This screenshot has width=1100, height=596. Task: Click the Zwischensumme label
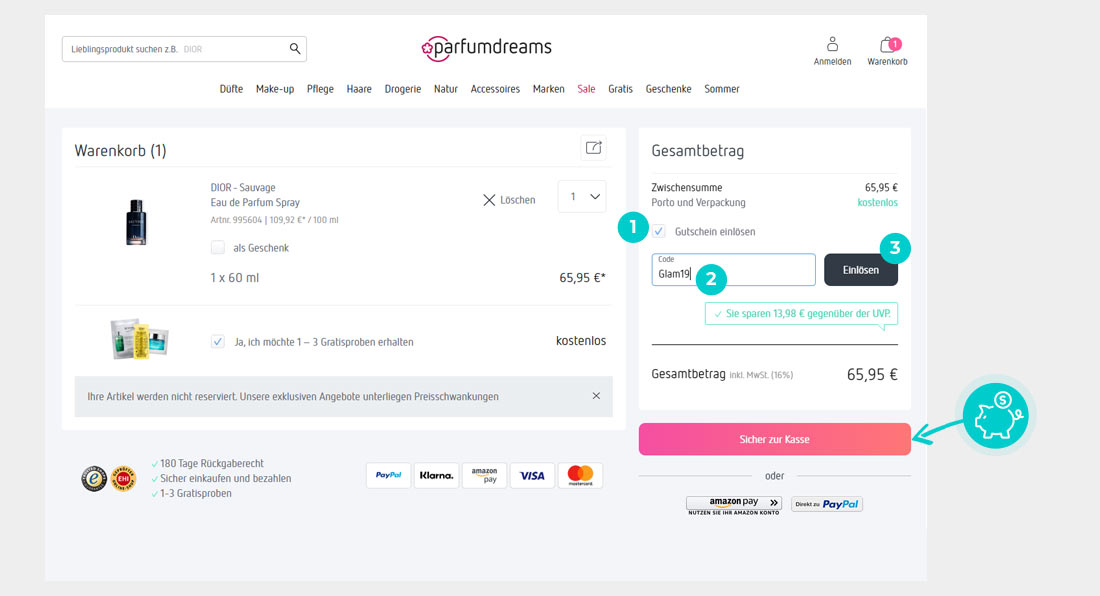click(x=687, y=187)
